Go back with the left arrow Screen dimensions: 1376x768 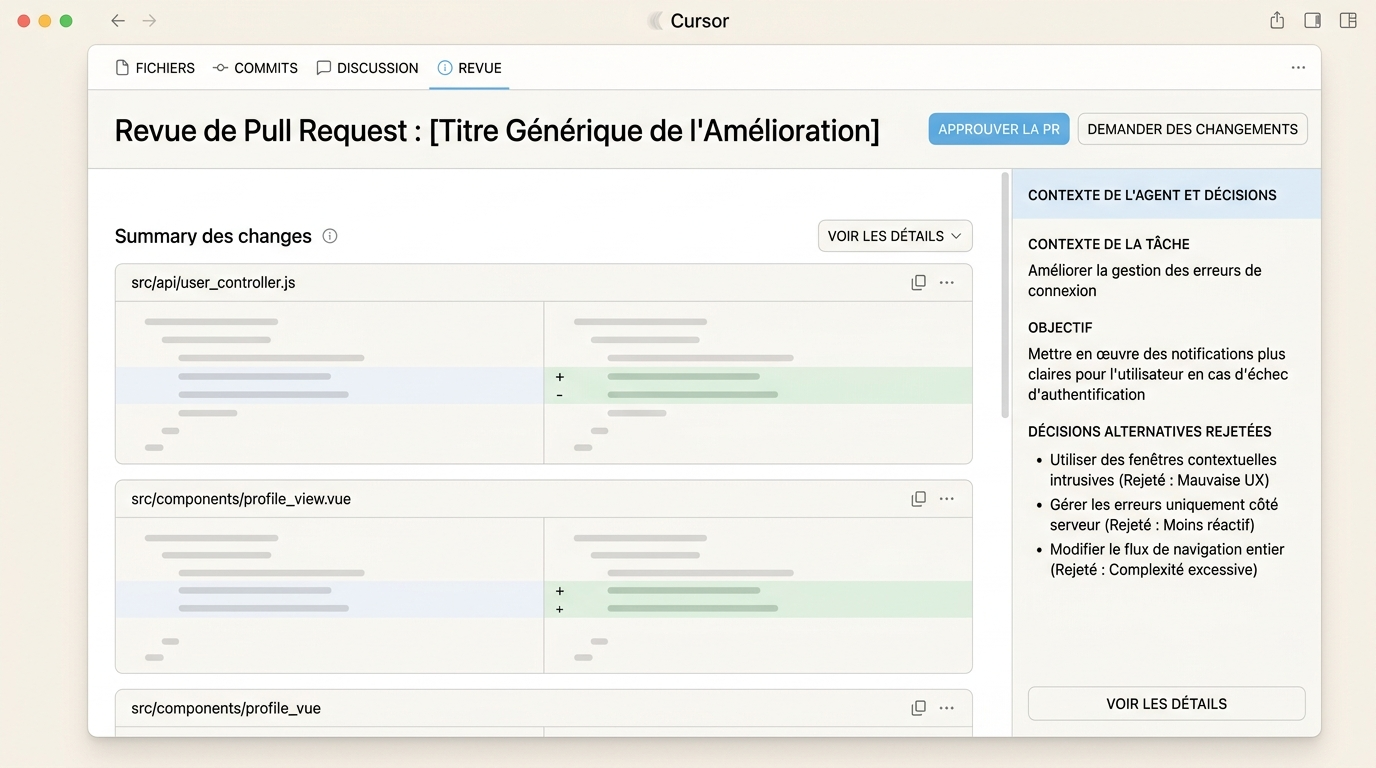[x=118, y=21]
